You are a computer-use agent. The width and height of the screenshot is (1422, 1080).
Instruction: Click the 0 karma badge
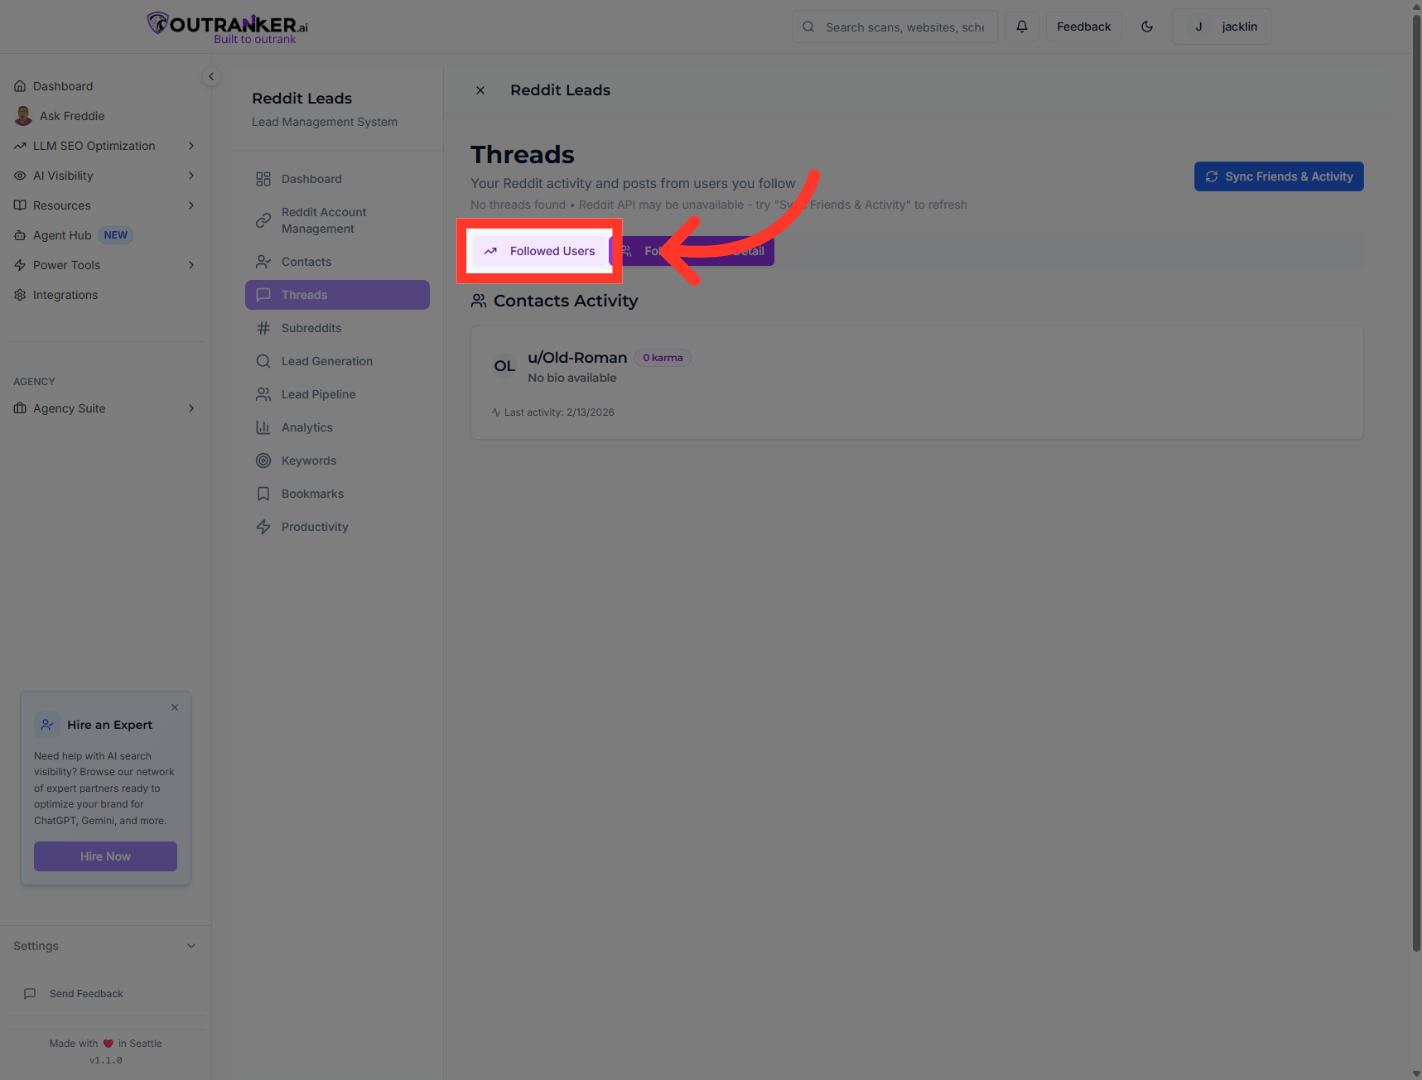coord(663,358)
